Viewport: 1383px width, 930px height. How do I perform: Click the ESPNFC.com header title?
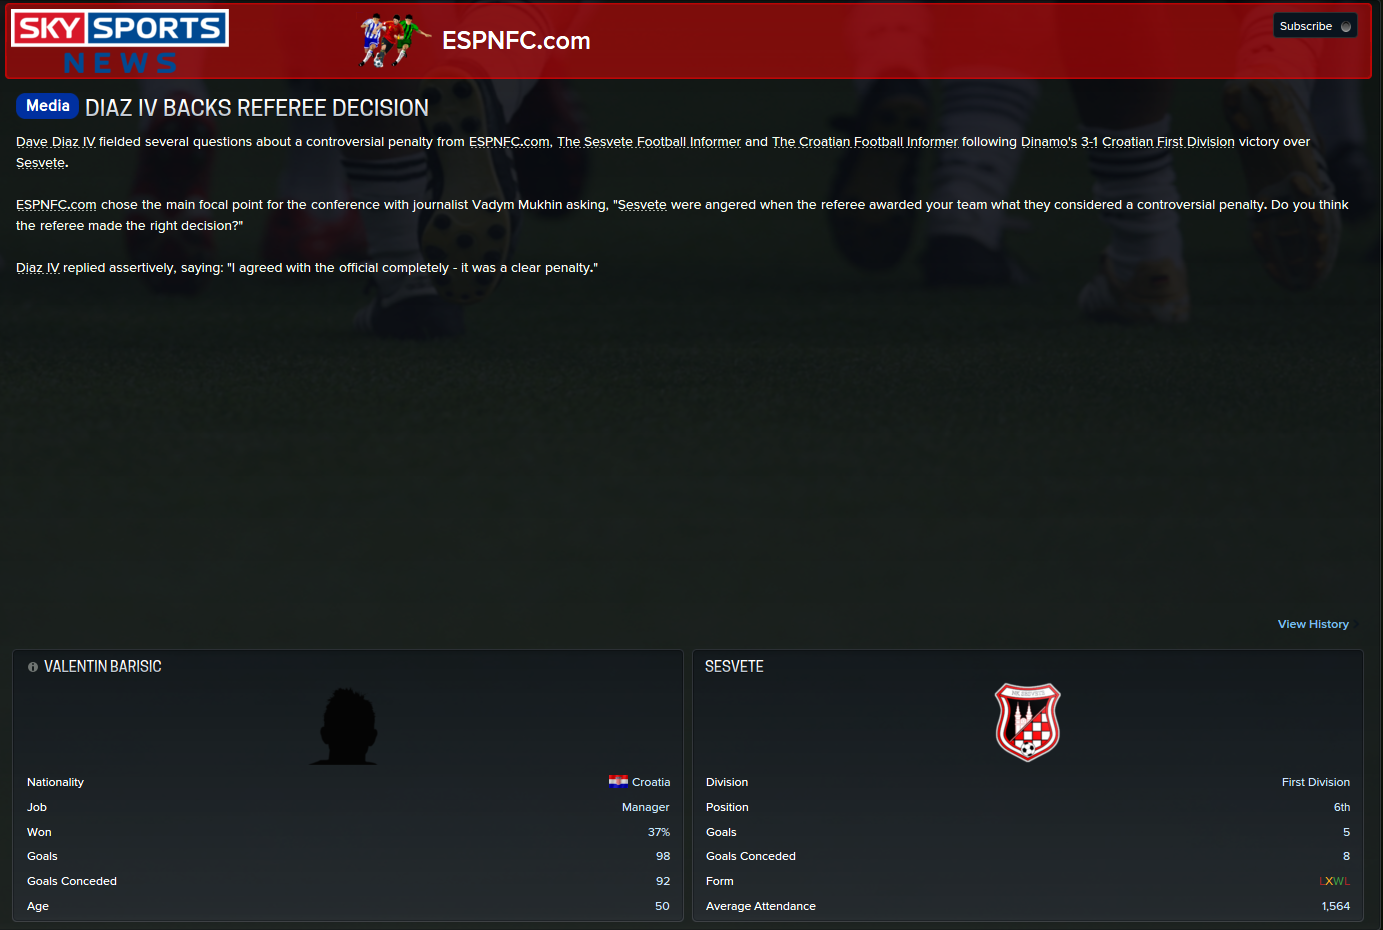[x=516, y=41]
